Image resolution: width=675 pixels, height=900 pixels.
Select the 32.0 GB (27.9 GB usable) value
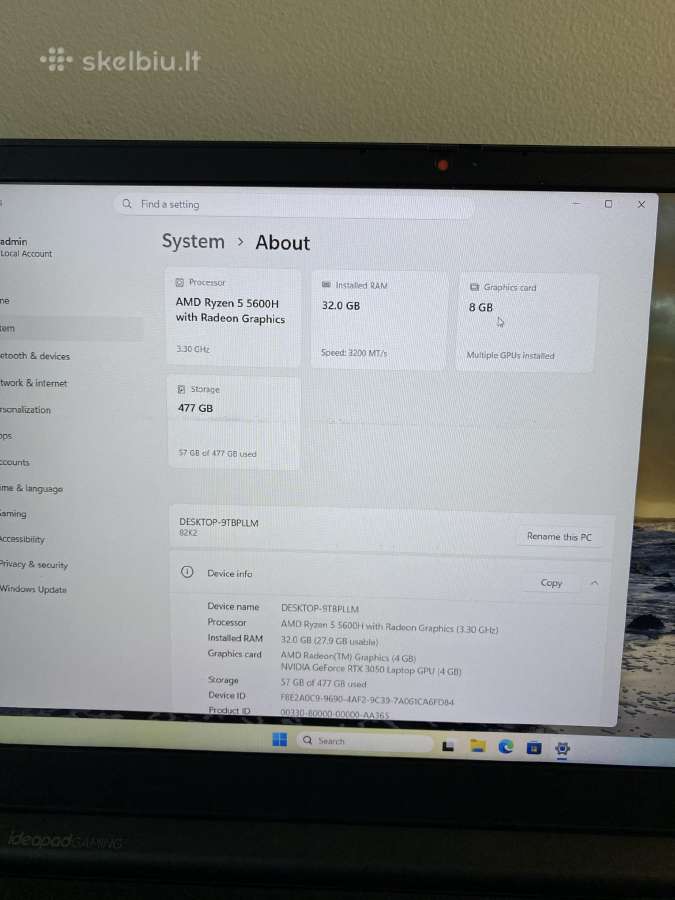pos(329,641)
